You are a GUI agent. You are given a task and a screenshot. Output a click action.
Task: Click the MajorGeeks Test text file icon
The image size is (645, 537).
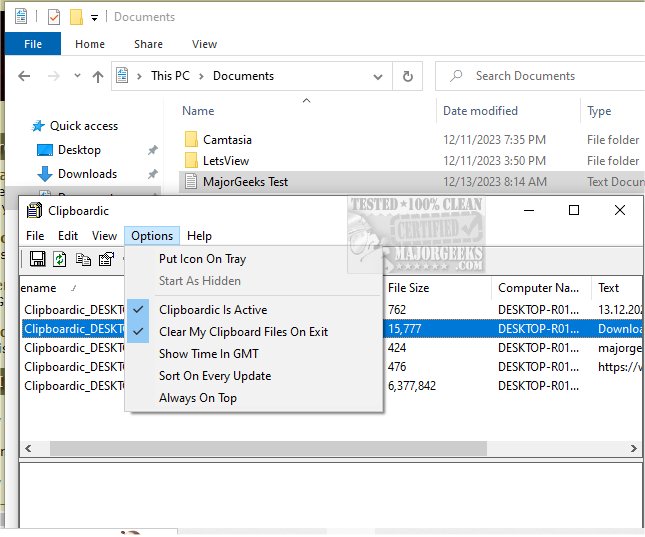click(x=191, y=181)
